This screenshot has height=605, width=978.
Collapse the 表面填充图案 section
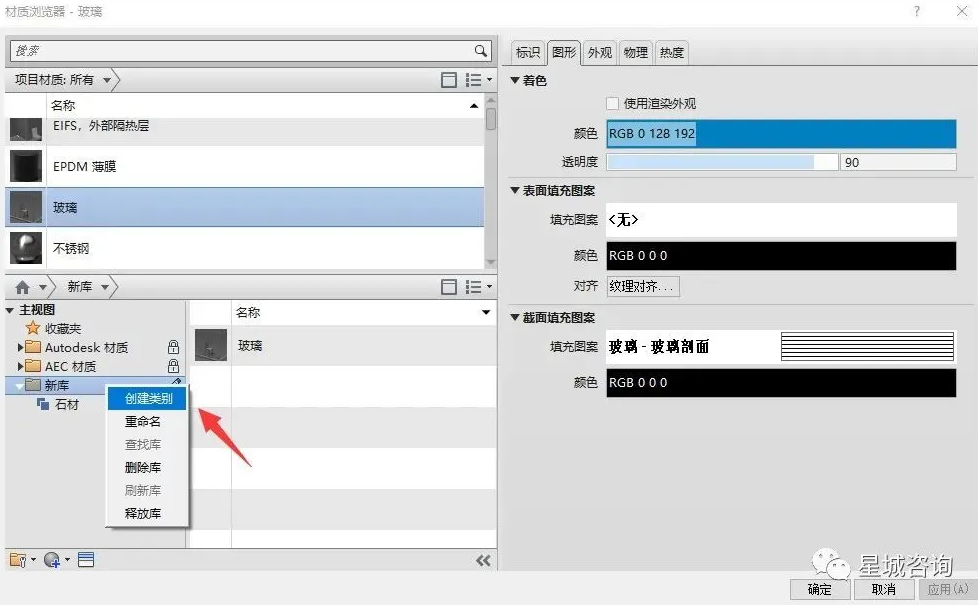[515, 190]
